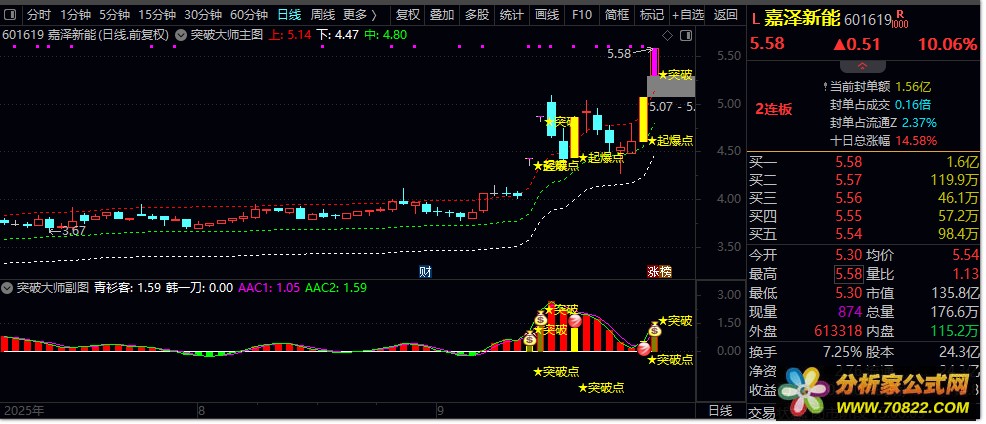The image size is (986, 424).
Task: Click the 买四 price 5.55
Action: 848,217
